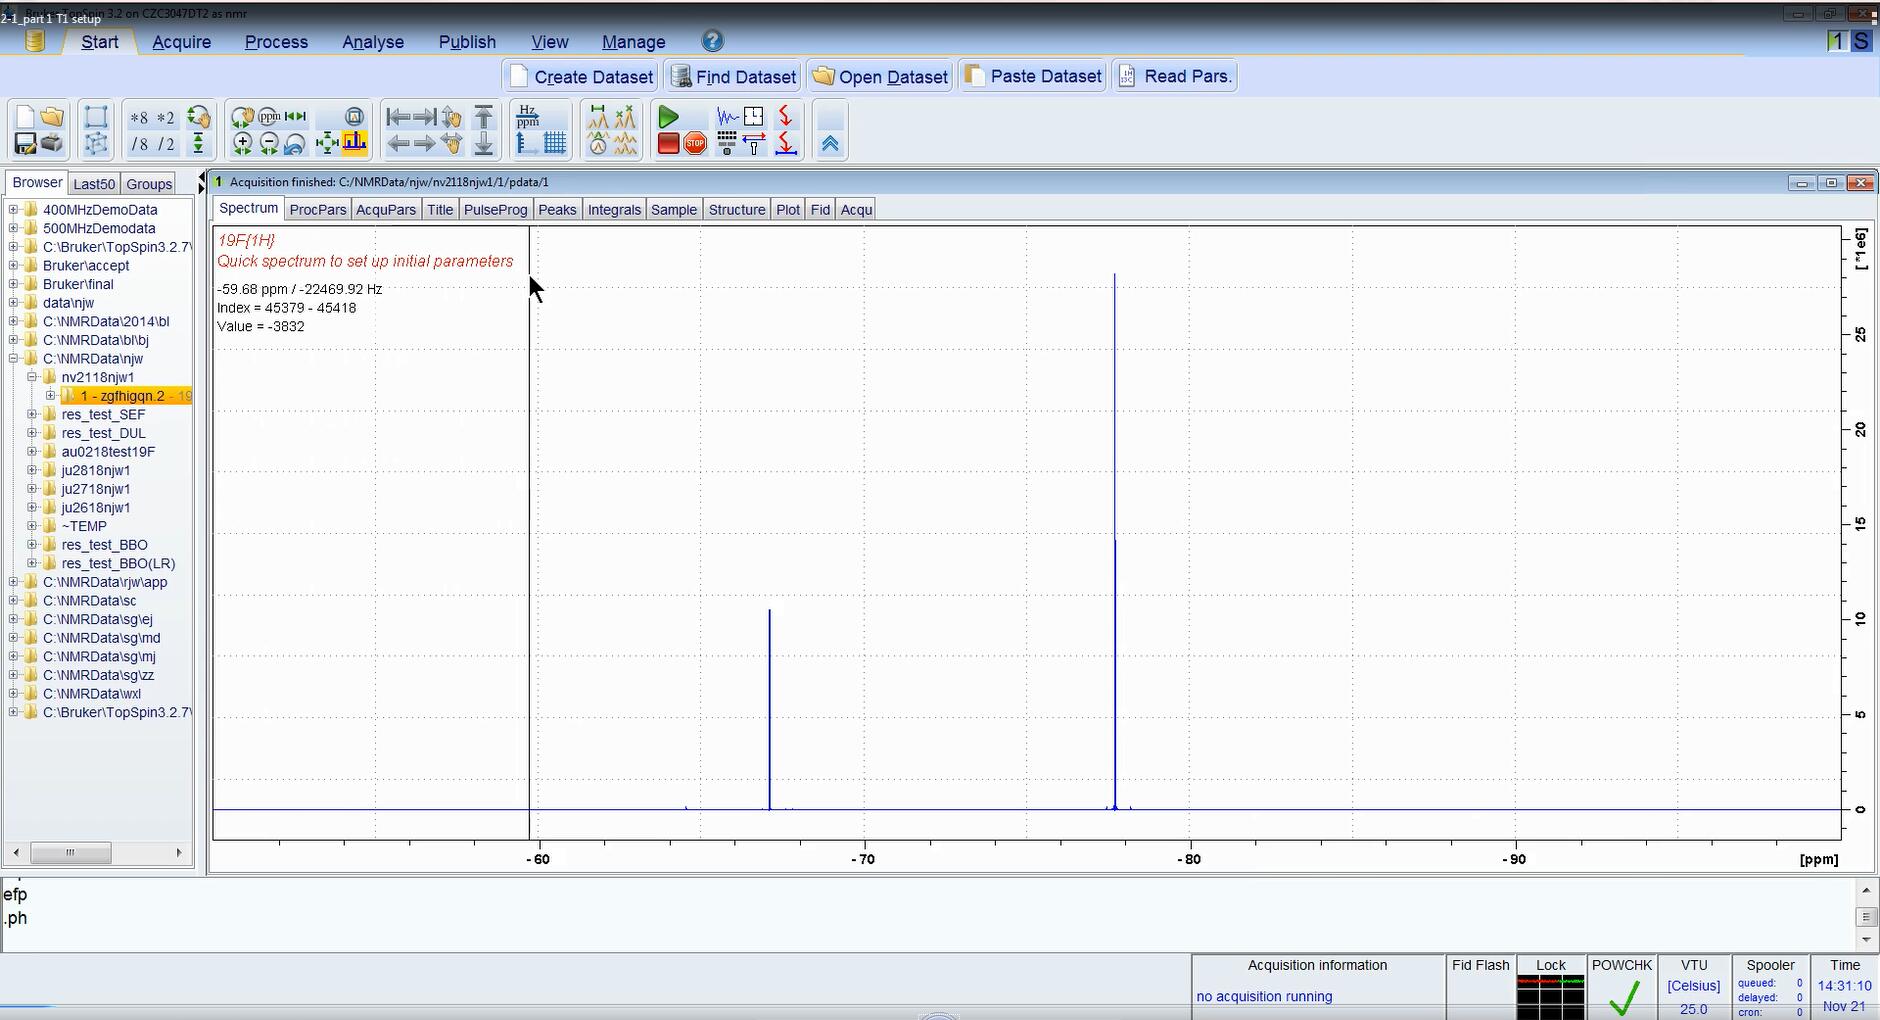Click the blue help question mark icon
1880x1020 pixels.
pos(712,41)
